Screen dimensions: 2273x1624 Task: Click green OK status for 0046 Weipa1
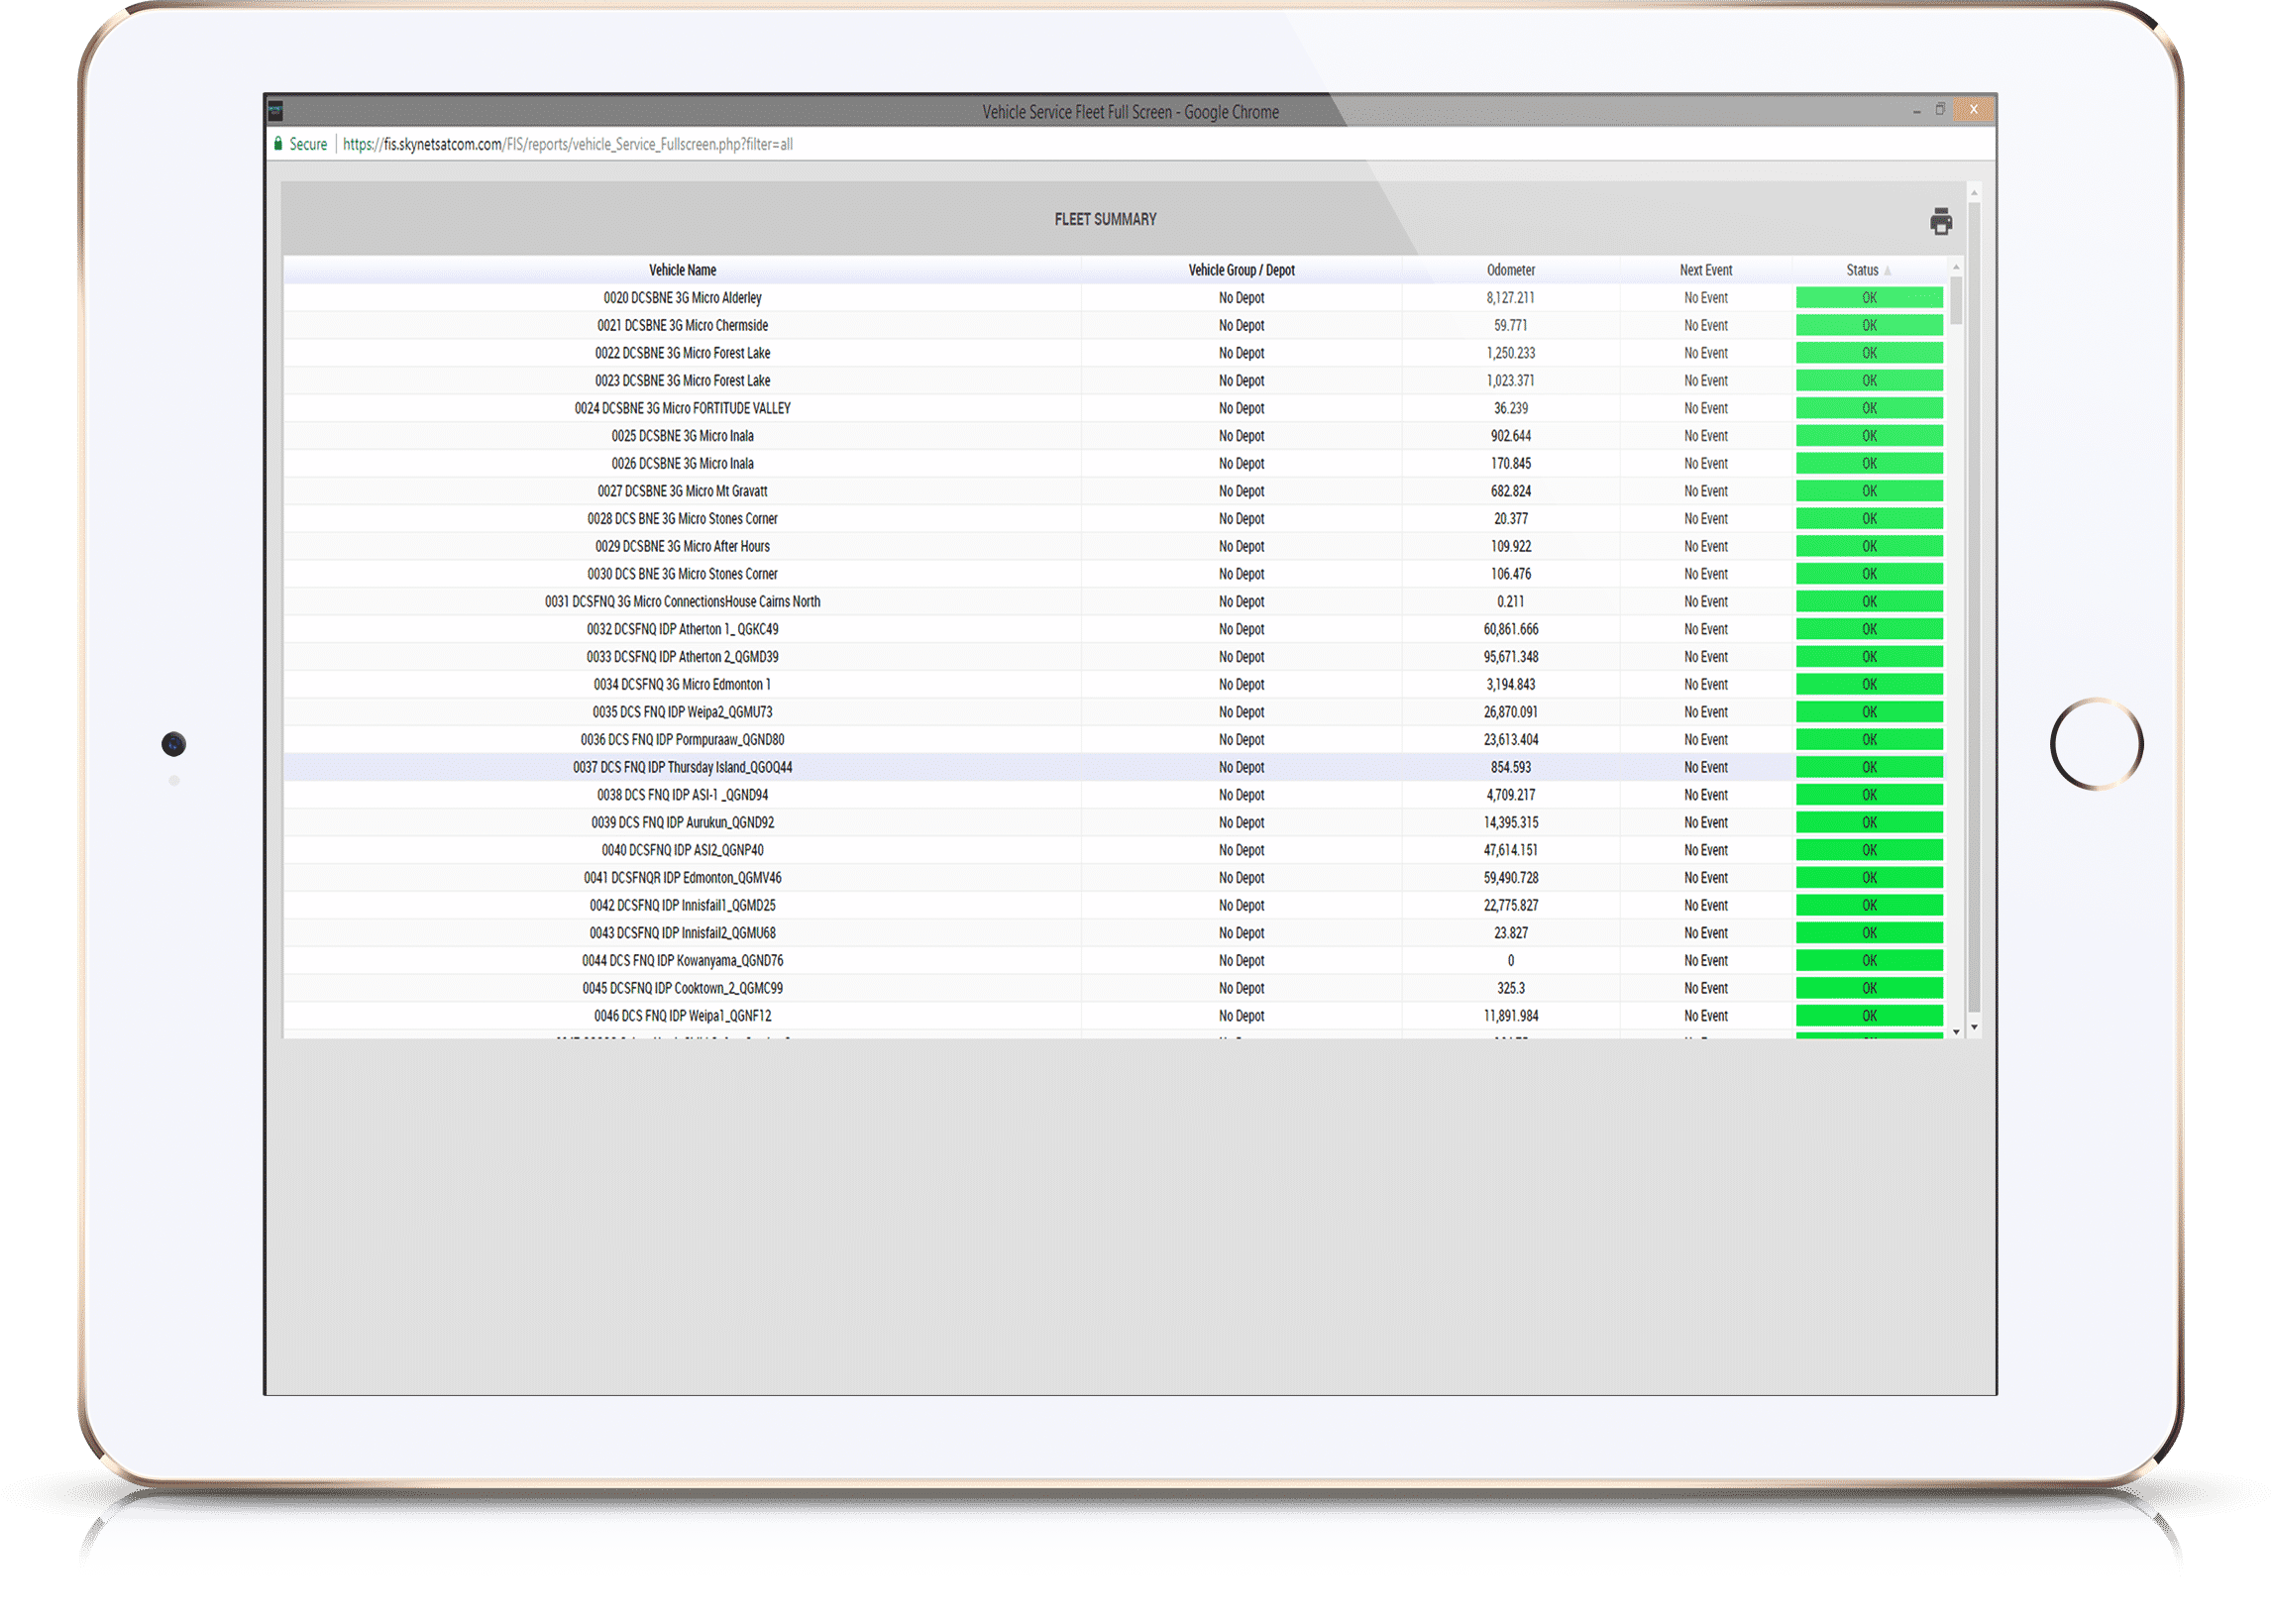1868,1015
